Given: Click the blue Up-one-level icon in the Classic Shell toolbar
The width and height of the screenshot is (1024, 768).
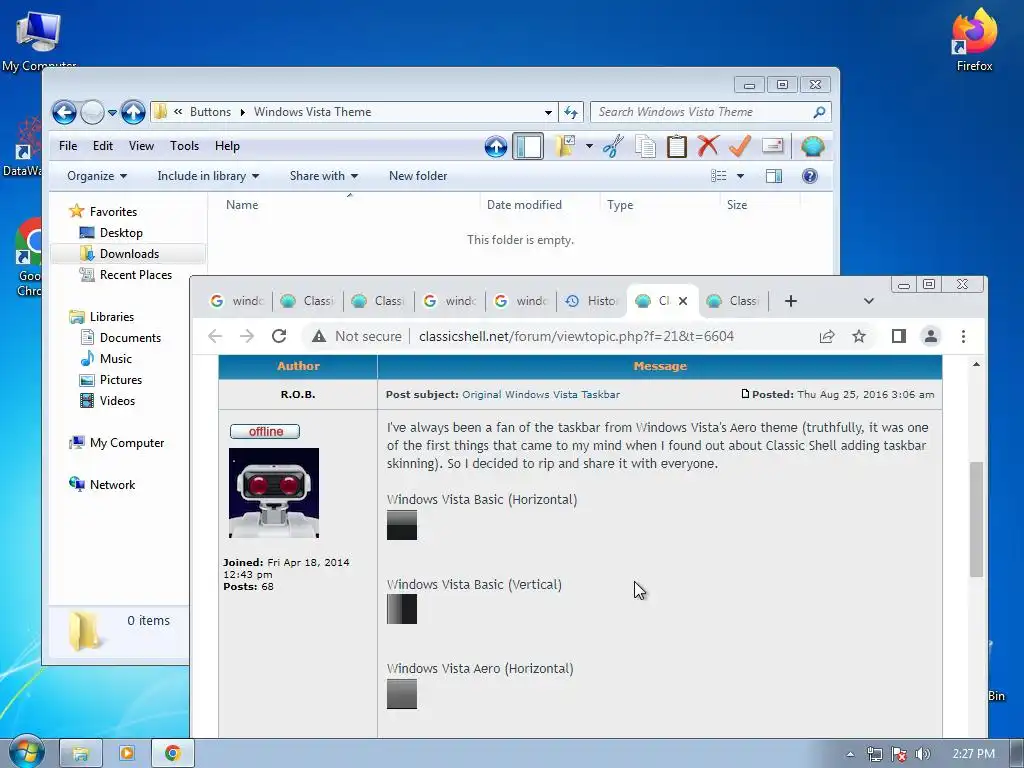Looking at the screenshot, I should [x=496, y=146].
